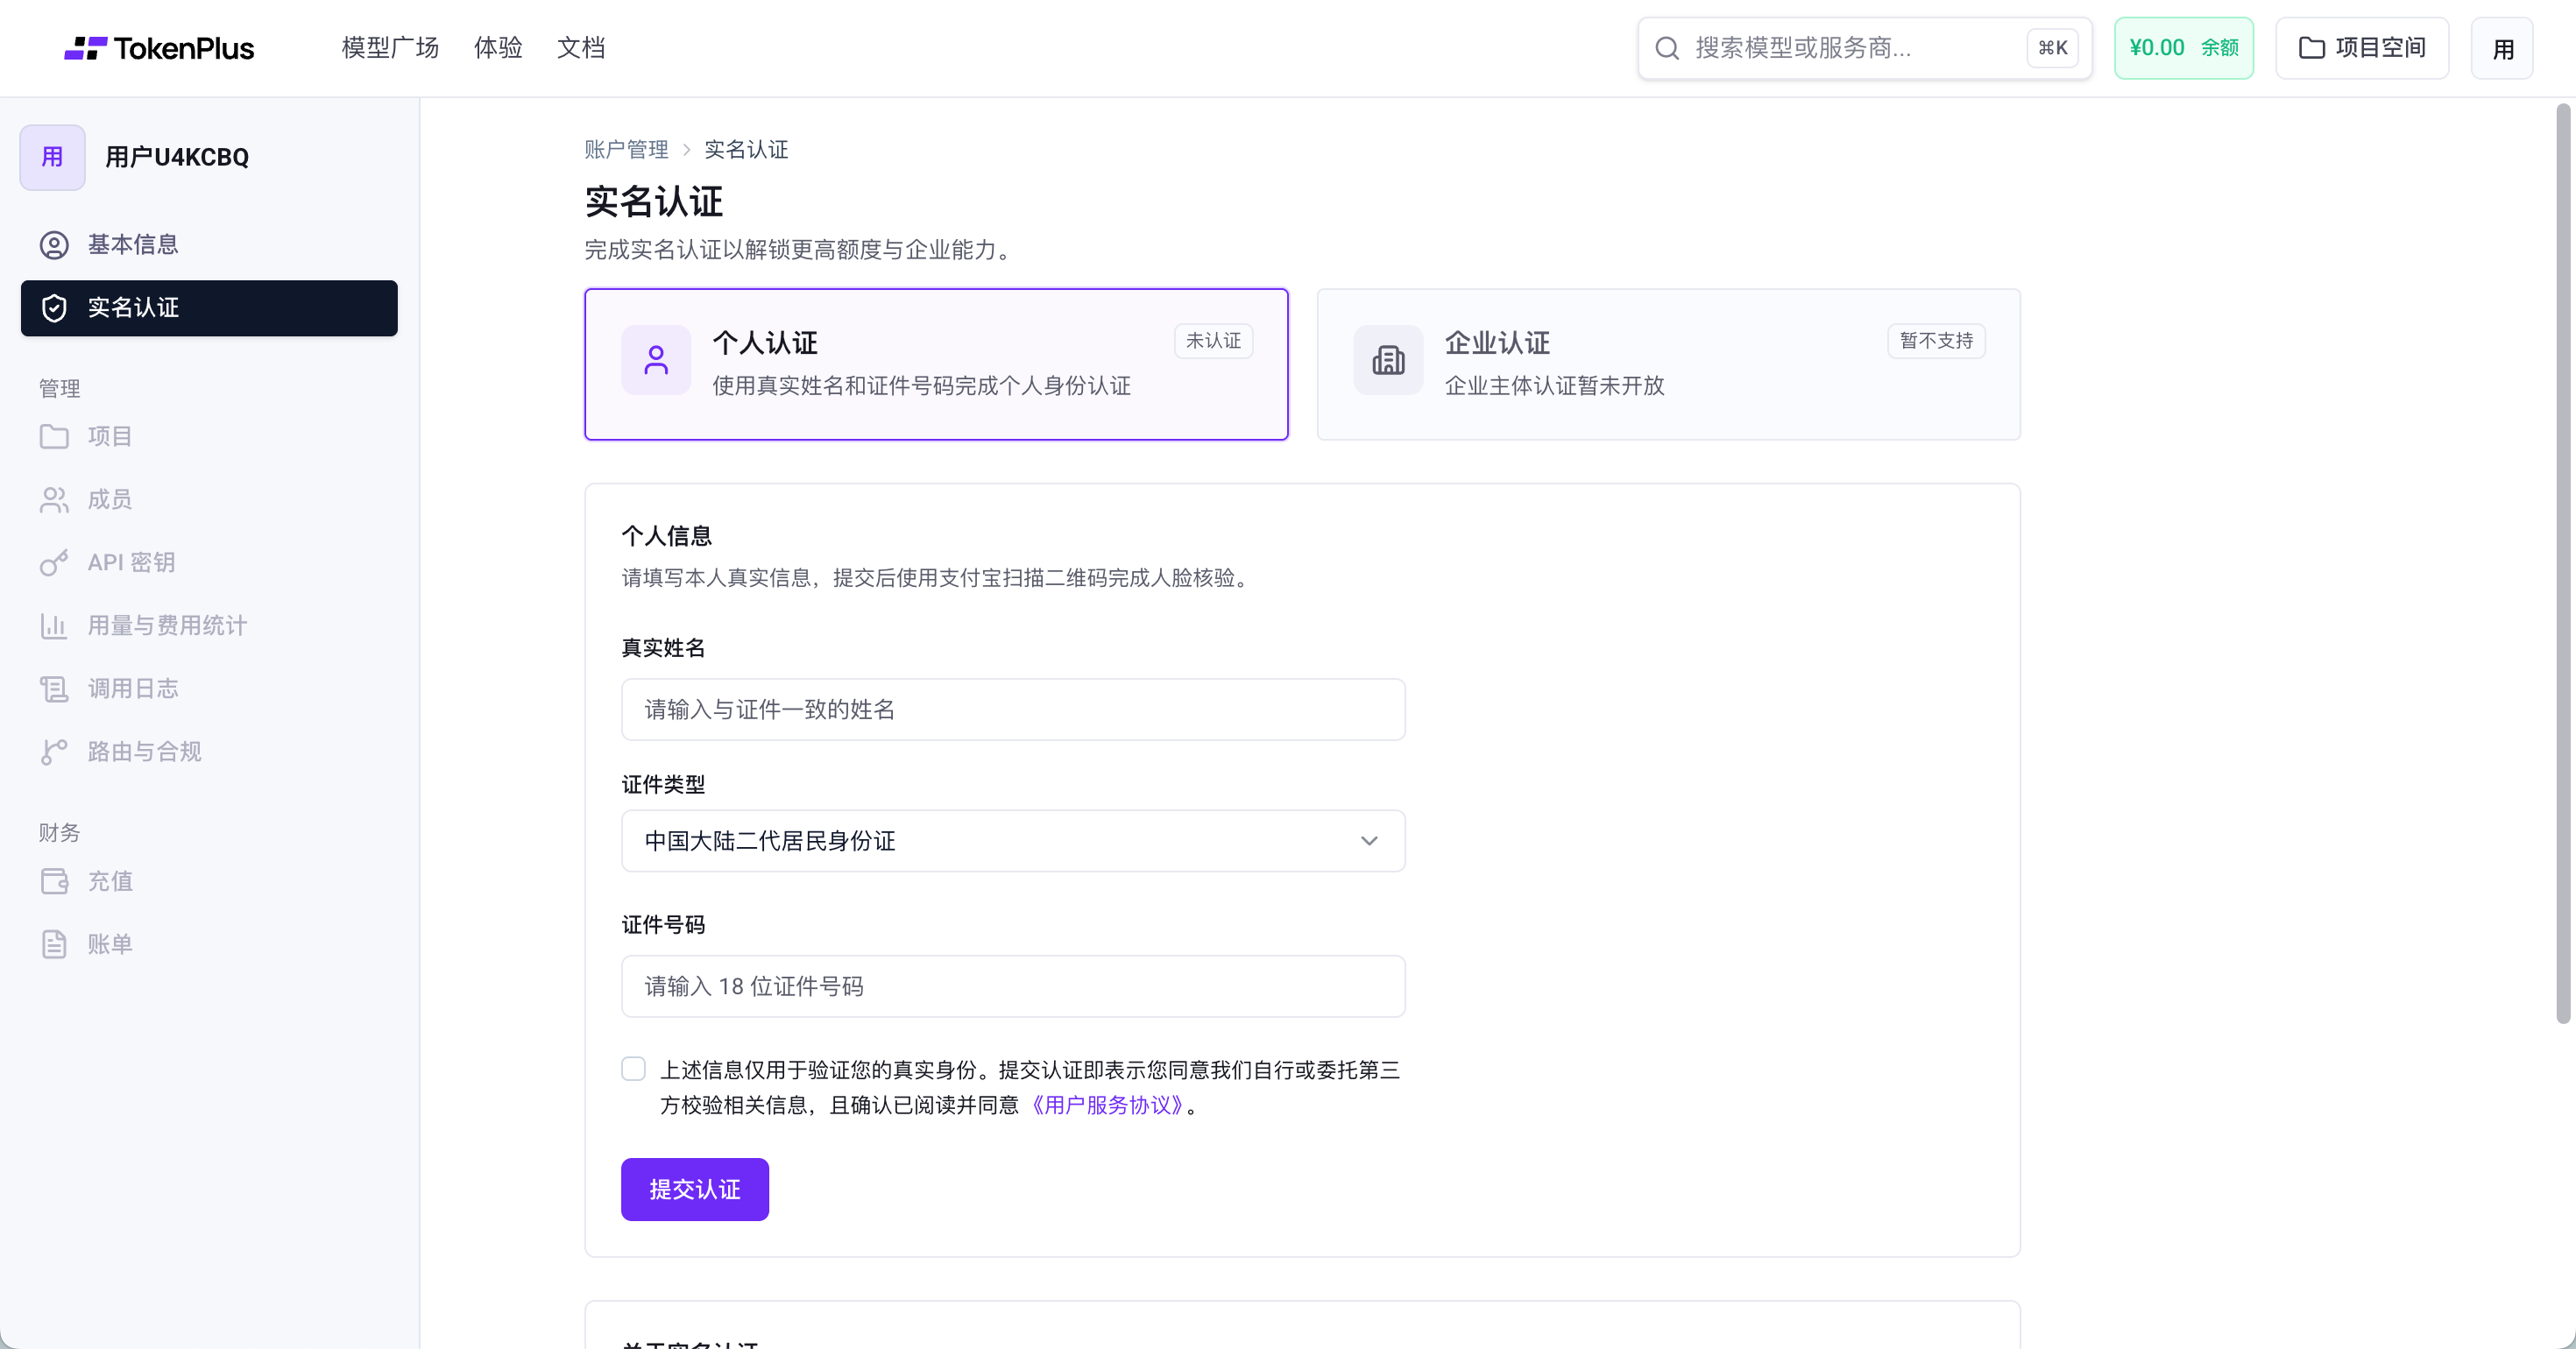The width and height of the screenshot is (2576, 1349).
Task: Open API 密钥 in the sidebar
Action: [x=209, y=563]
